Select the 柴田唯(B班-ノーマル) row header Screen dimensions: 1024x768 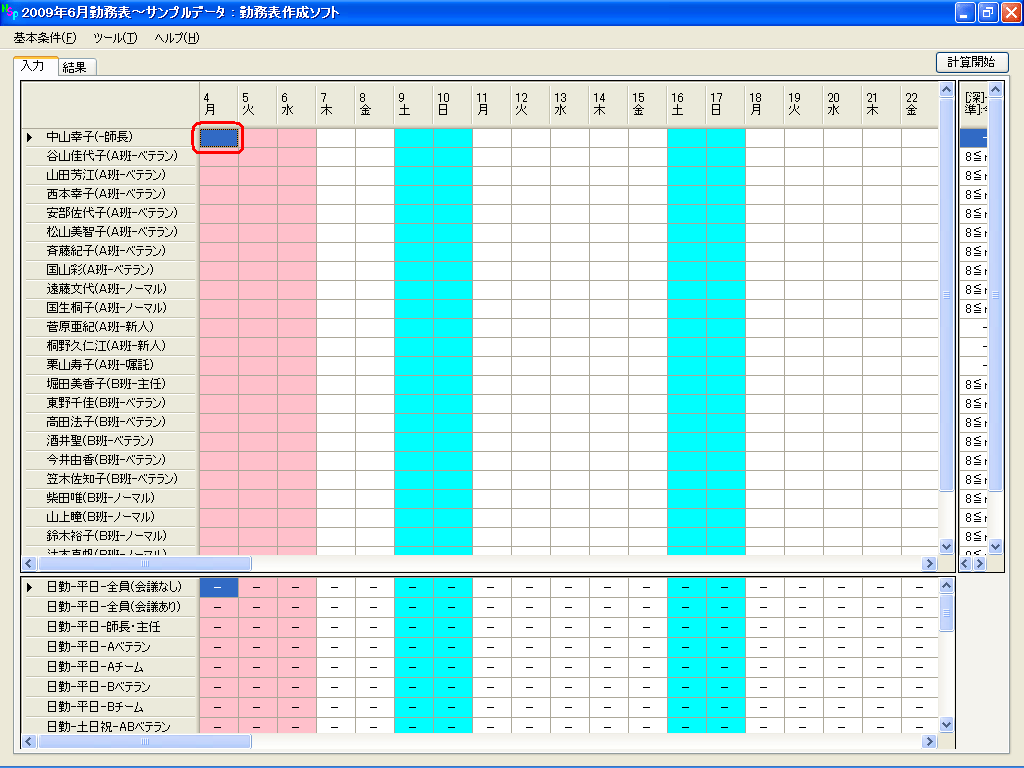(110, 498)
